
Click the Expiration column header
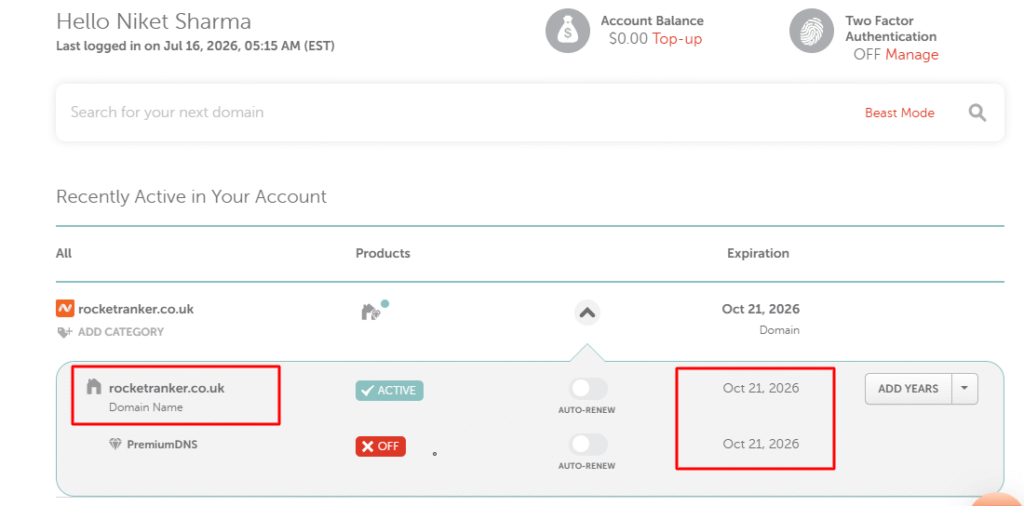point(758,253)
